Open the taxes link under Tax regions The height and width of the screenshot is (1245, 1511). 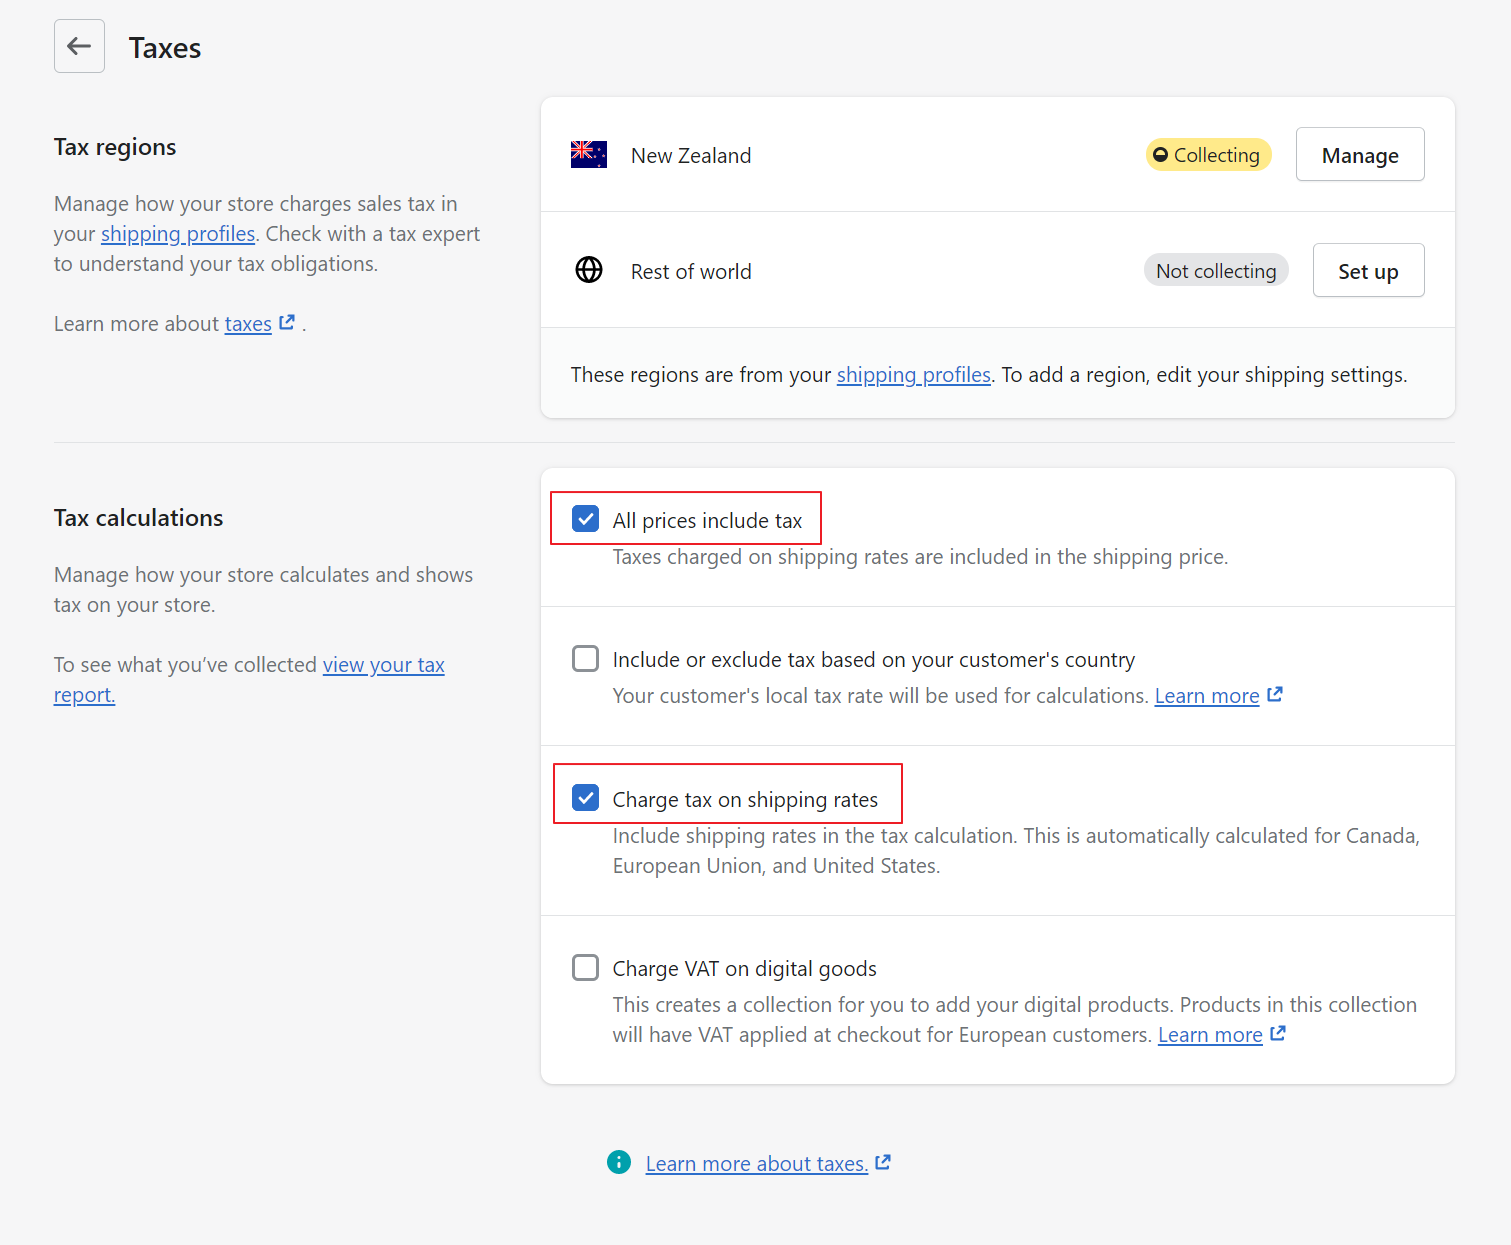point(248,324)
